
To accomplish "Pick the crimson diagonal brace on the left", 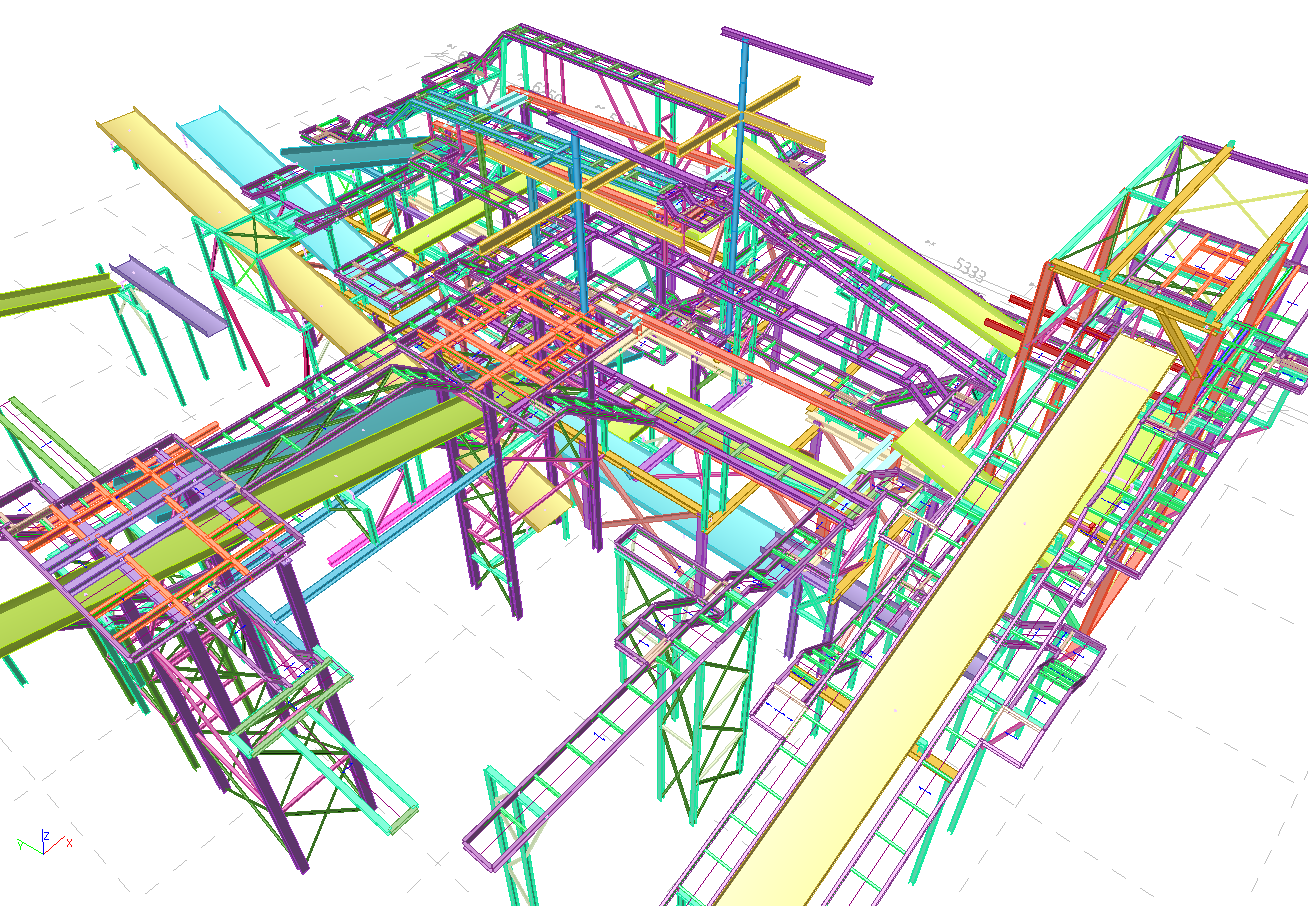I will [x=240, y=330].
